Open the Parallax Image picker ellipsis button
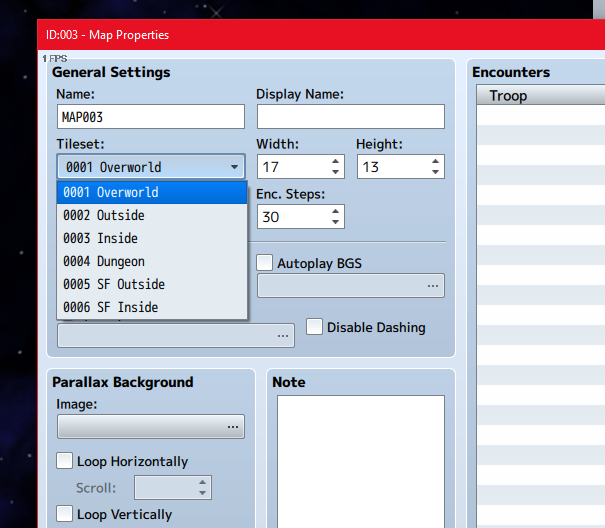This screenshot has width=605, height=528. 233,427
